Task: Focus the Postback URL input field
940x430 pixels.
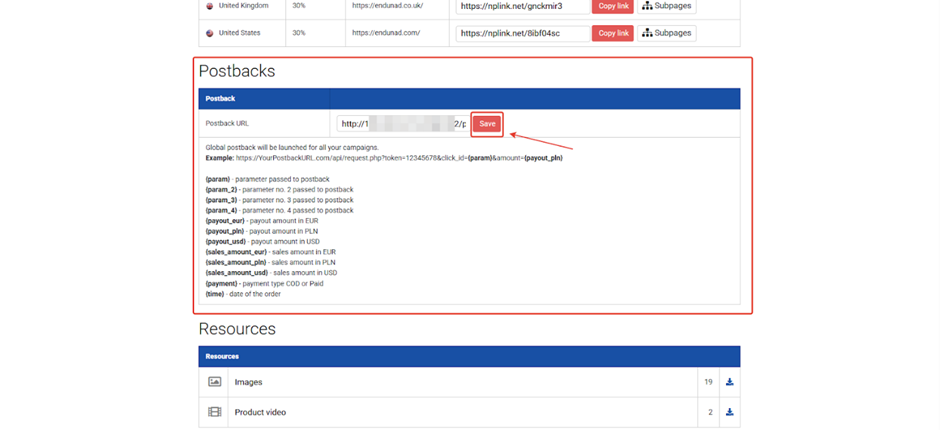Action: click(x=402, y=124)
